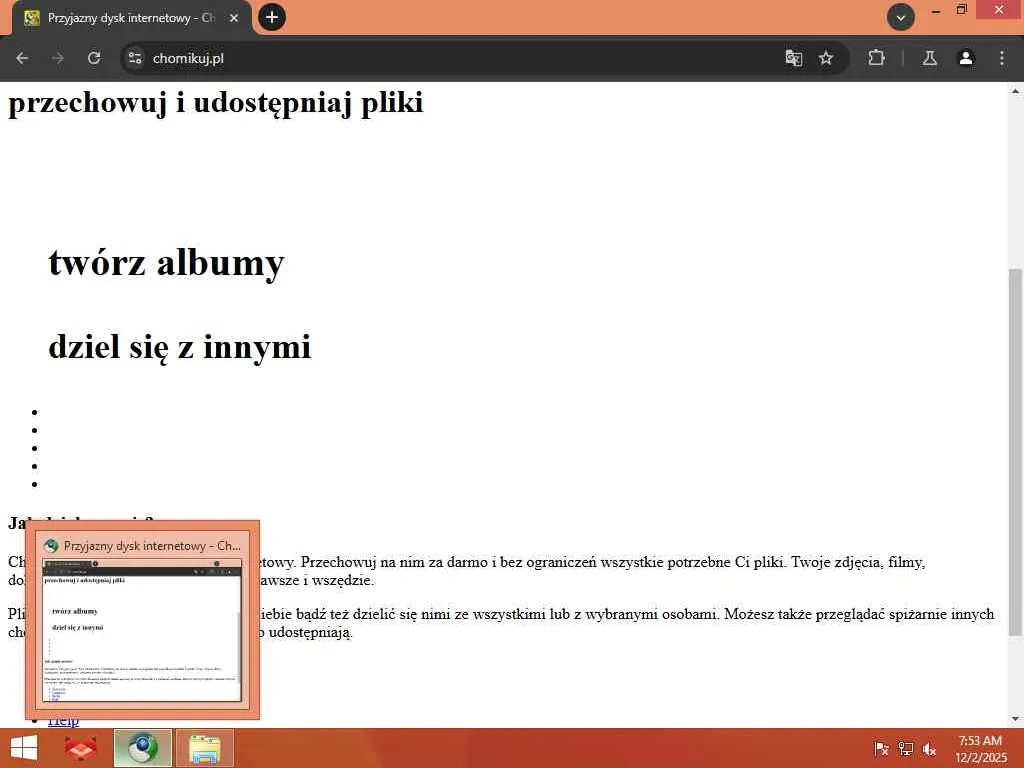Click the network icon in the tray
Image resolution: width=1024 pixels, height=768 pixels.
[x=906, y=749]
